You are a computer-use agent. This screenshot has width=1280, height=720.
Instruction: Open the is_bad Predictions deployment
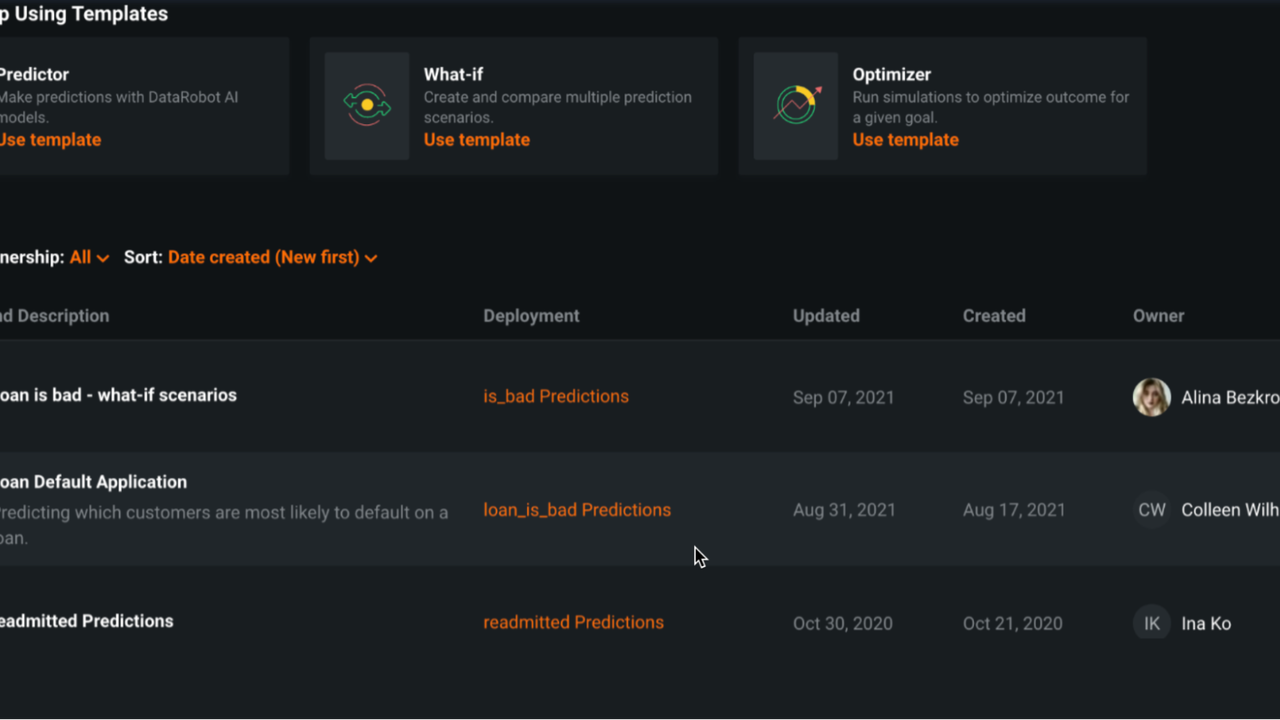click(x=556, y=396)
